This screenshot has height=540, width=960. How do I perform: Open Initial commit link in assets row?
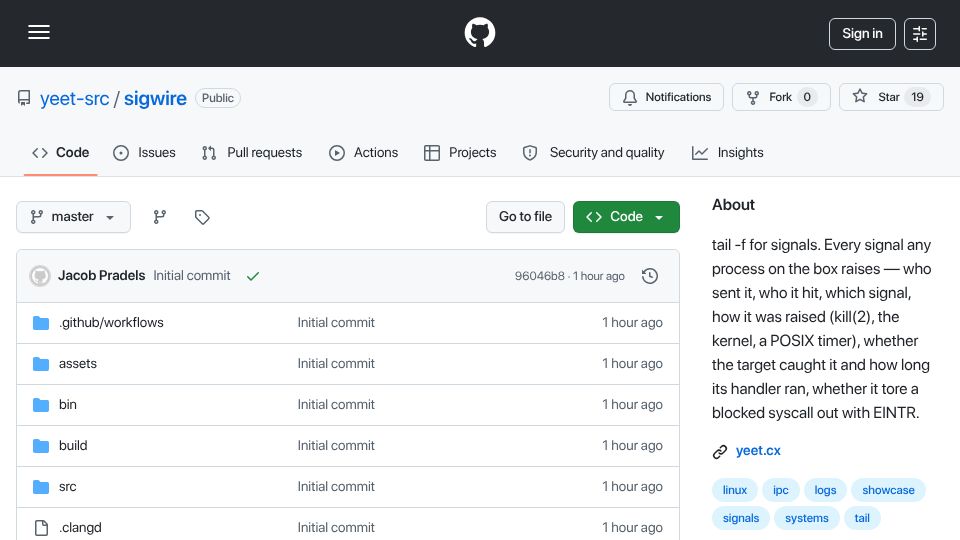pos(336,364)
